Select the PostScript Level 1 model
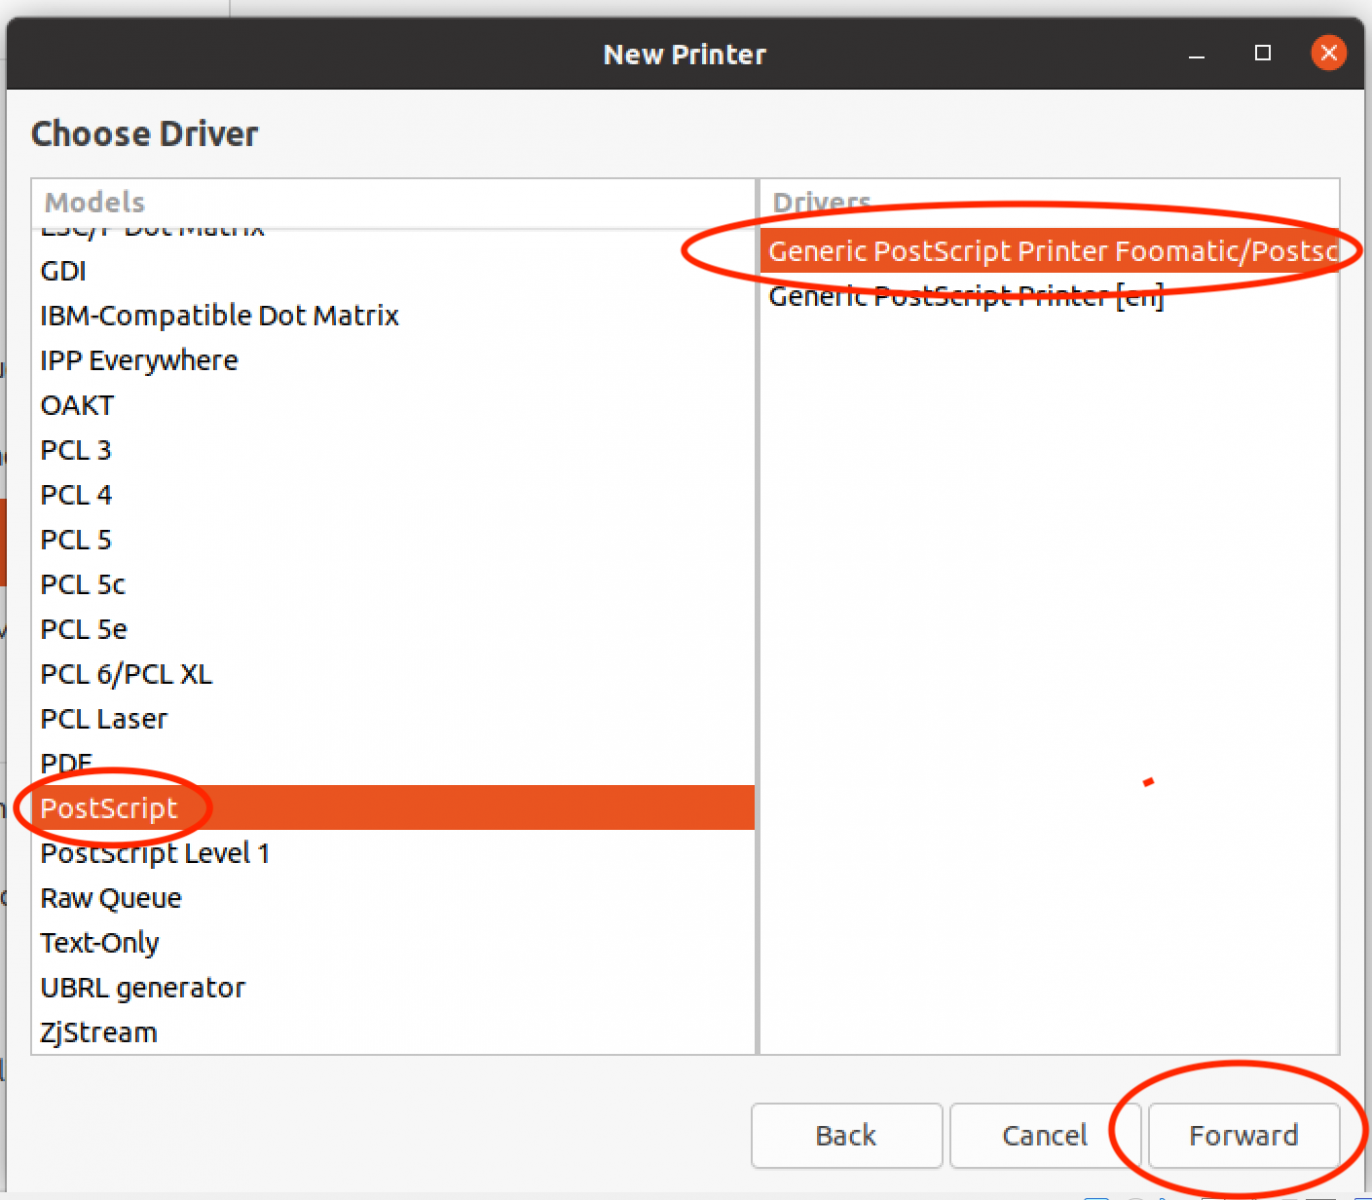The width and height of the screenshot is (1372, 1200). point(155,854)
